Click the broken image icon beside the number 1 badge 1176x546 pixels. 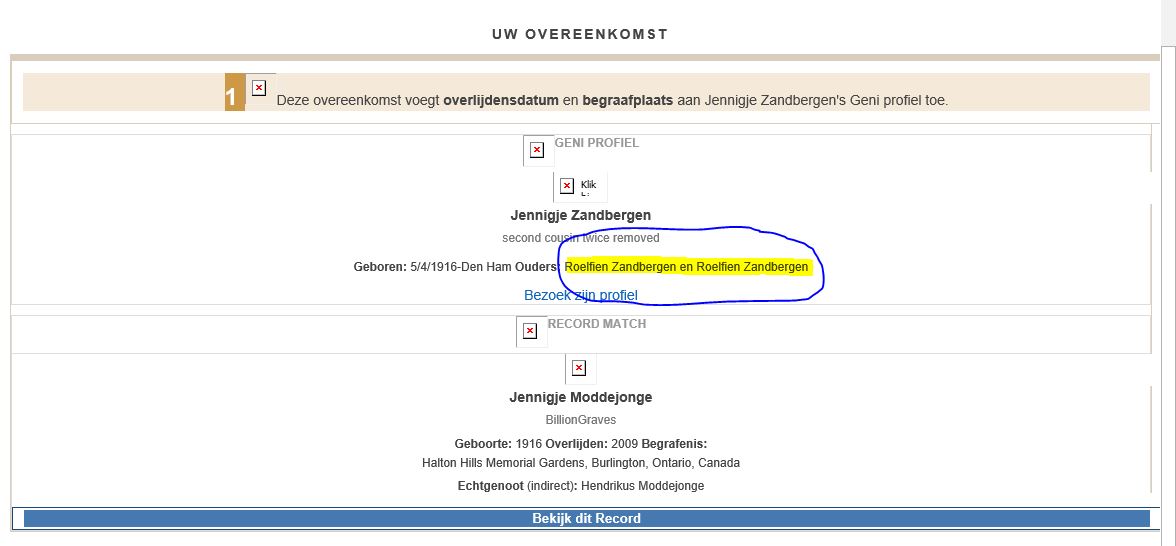click(259, 88)
